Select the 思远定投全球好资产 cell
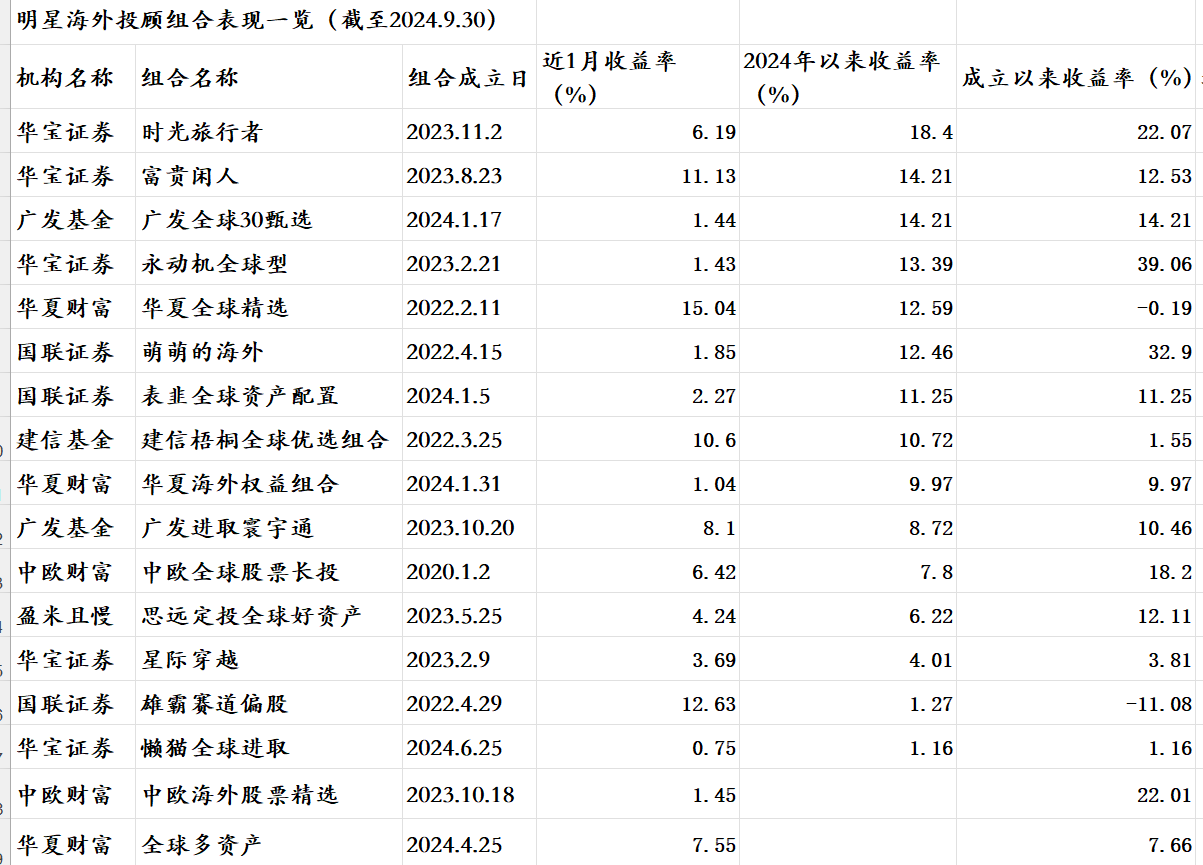The width and height of the screenshot is (1203, 865). click(x=269, y=615)
